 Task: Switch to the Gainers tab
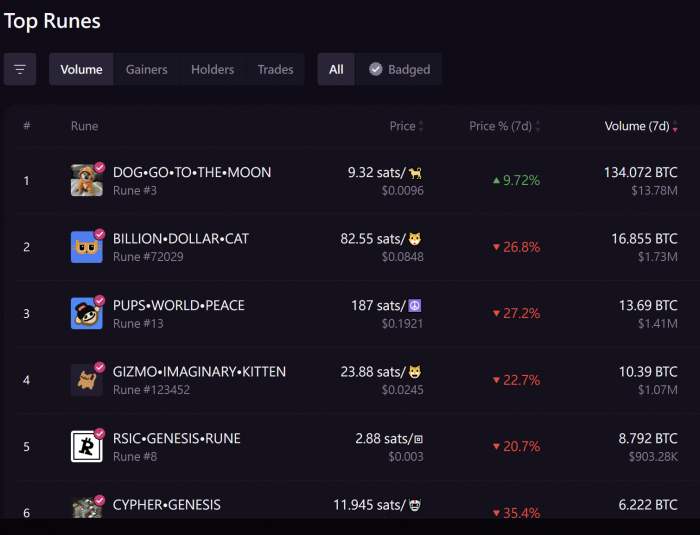coord(147,69)
